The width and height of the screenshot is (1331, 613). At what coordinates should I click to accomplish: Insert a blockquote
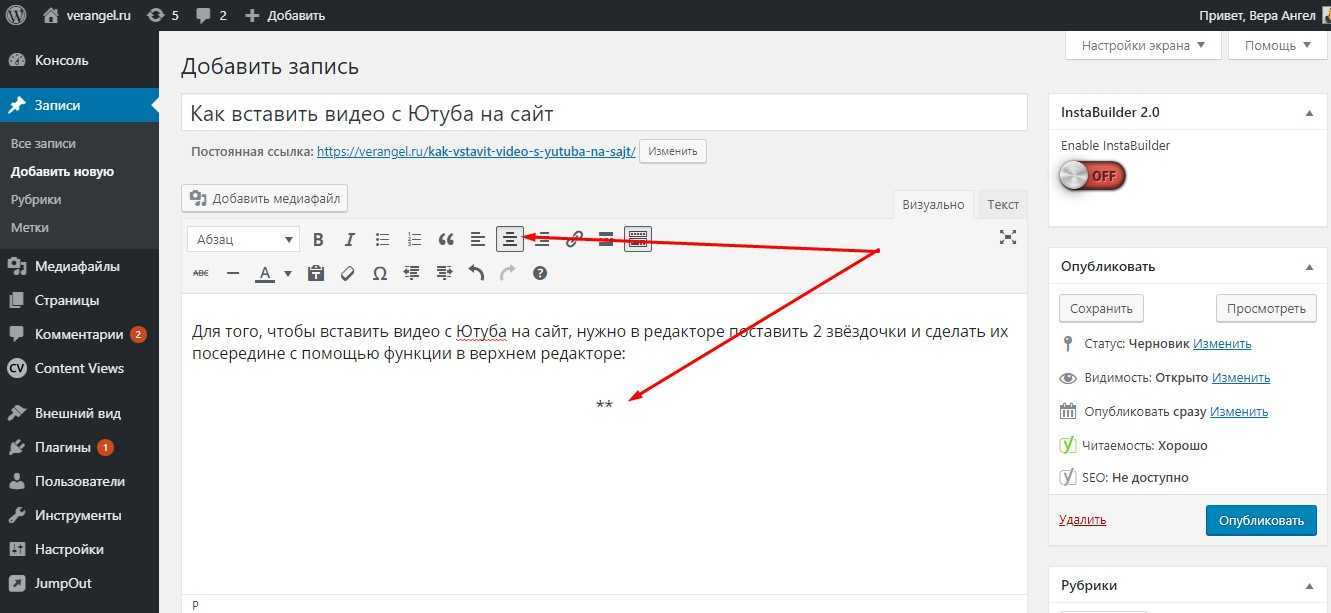tap(446, 239)
